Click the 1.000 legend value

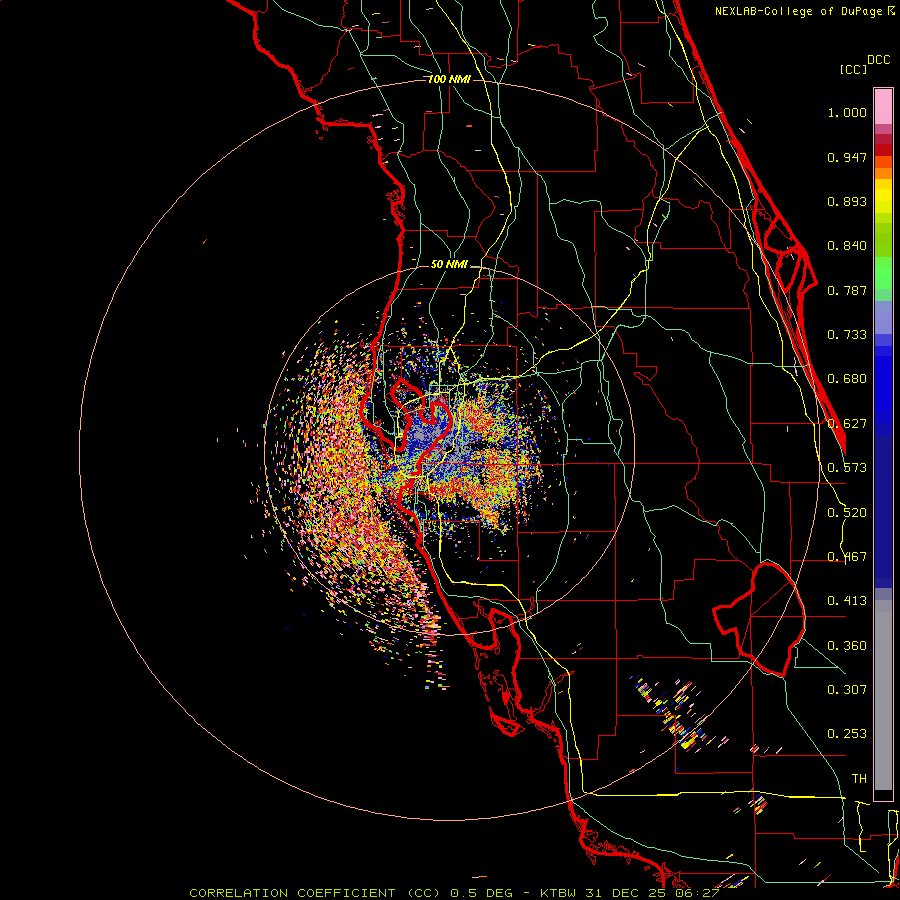point(847,112)
